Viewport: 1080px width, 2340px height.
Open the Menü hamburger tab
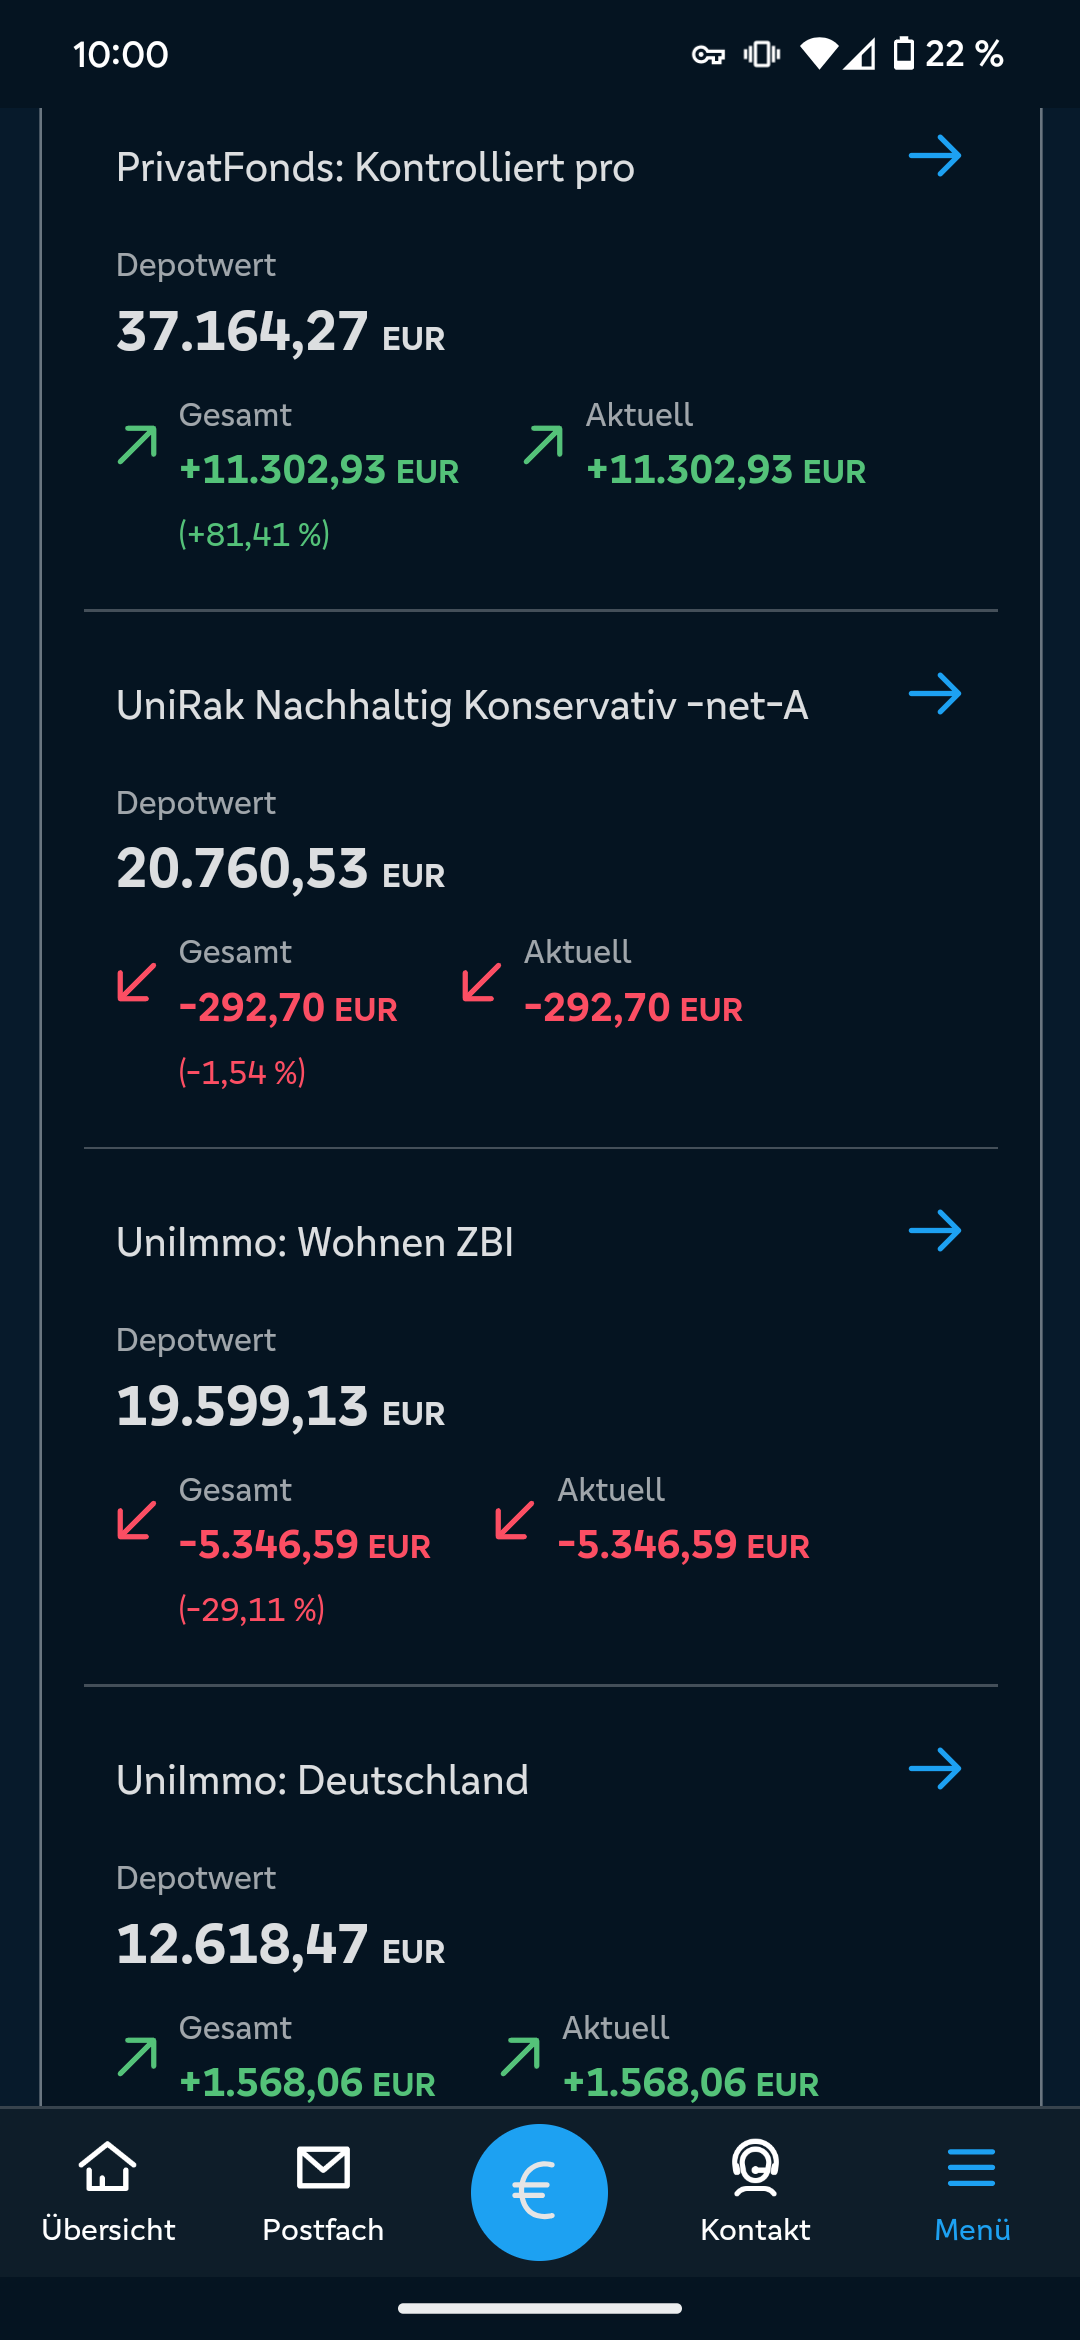point(971,2192)
